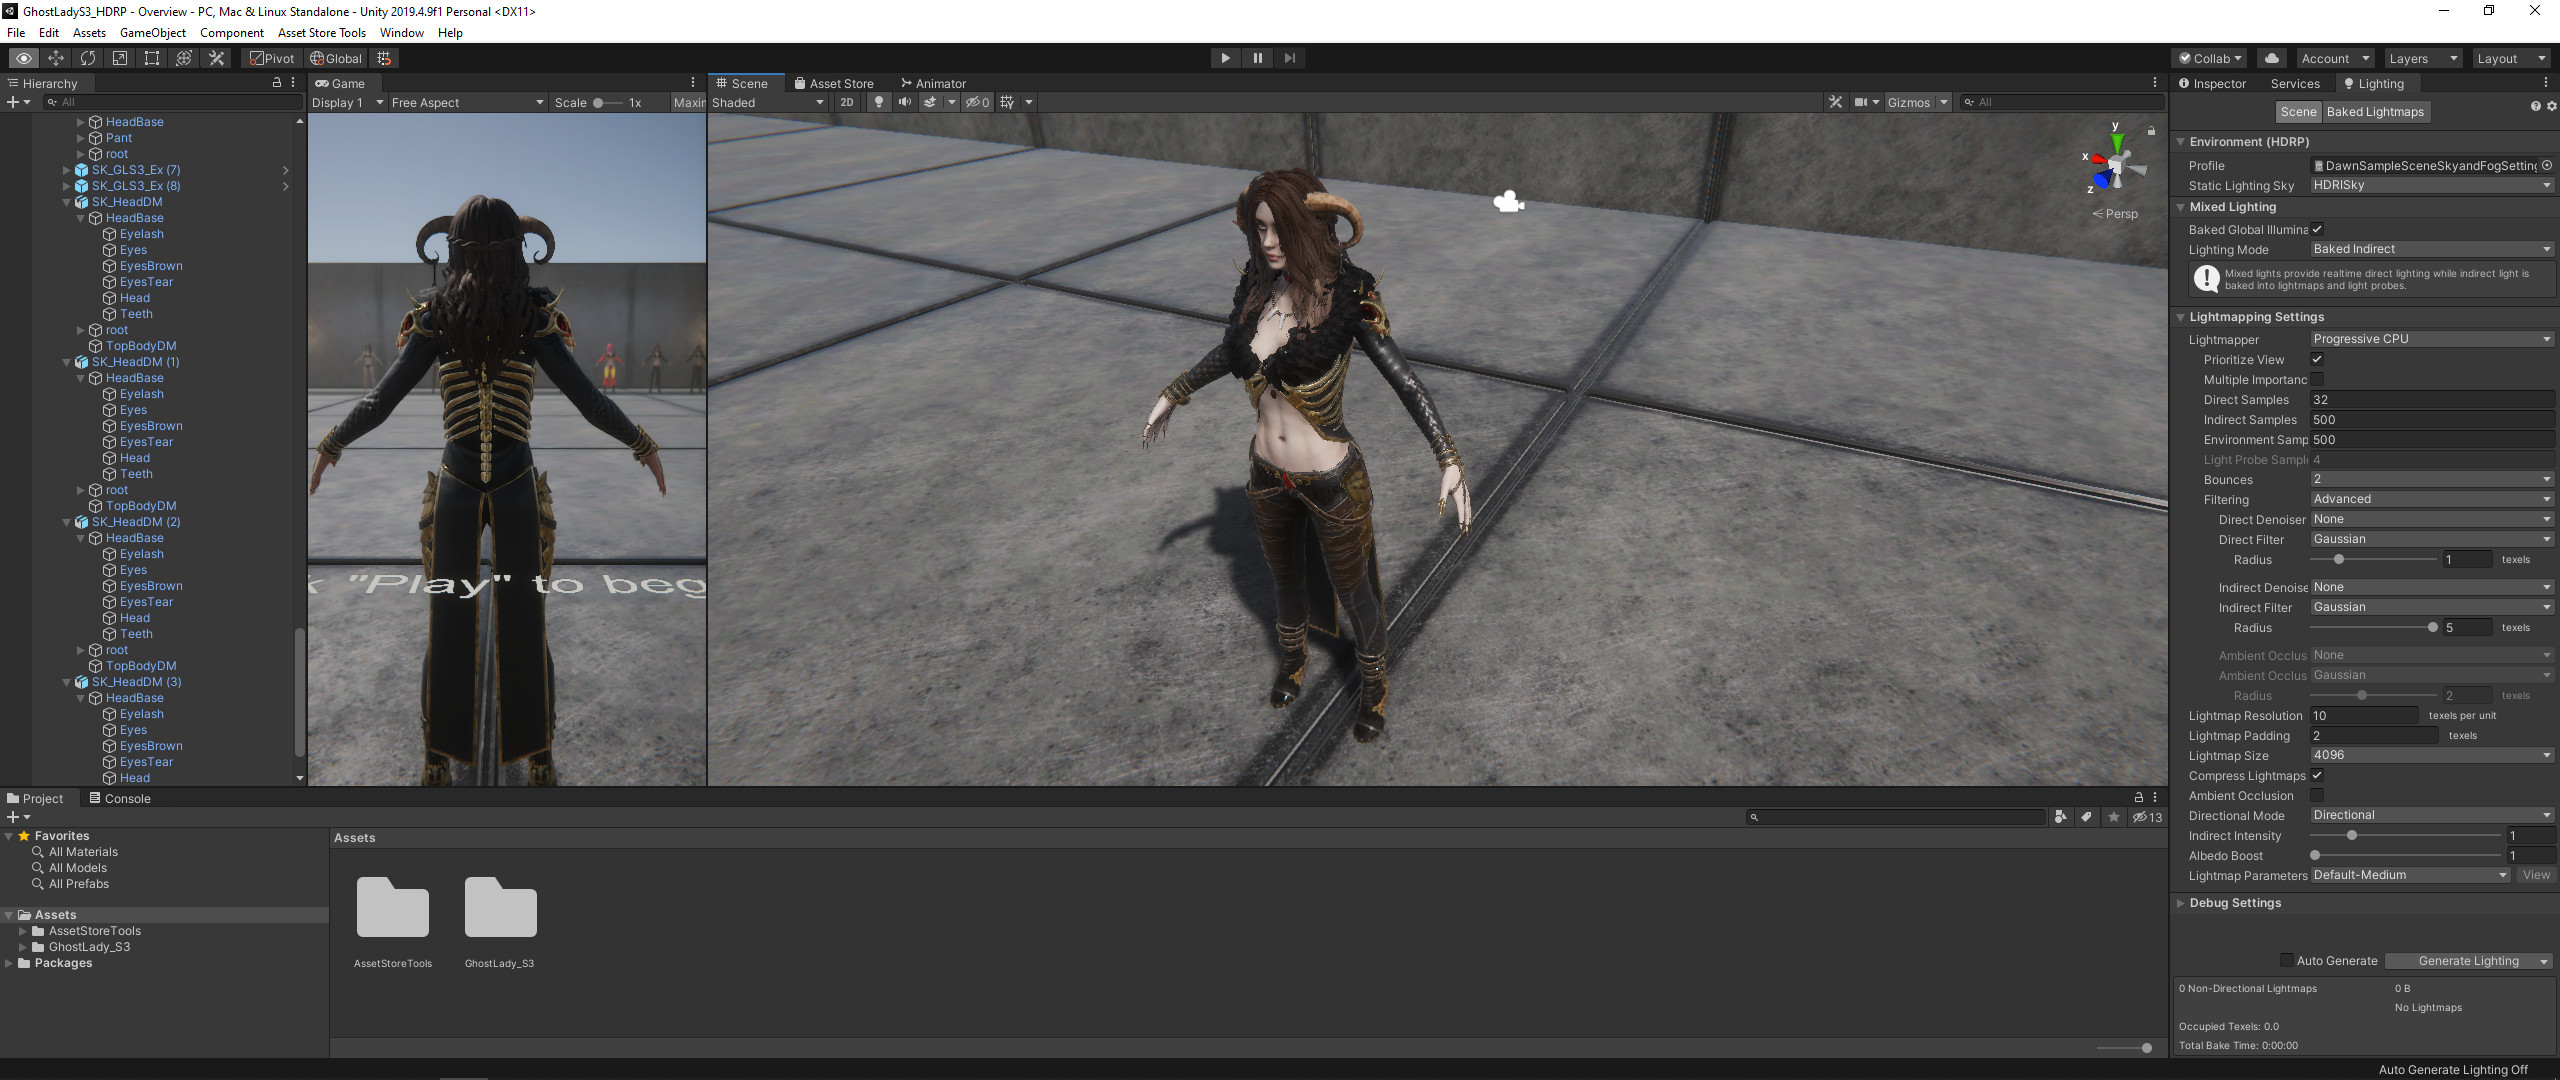Viewport: 2560px width, 1080px height.
Task: Toggle scene effects (skybox) icon
Action: (930, 102)
